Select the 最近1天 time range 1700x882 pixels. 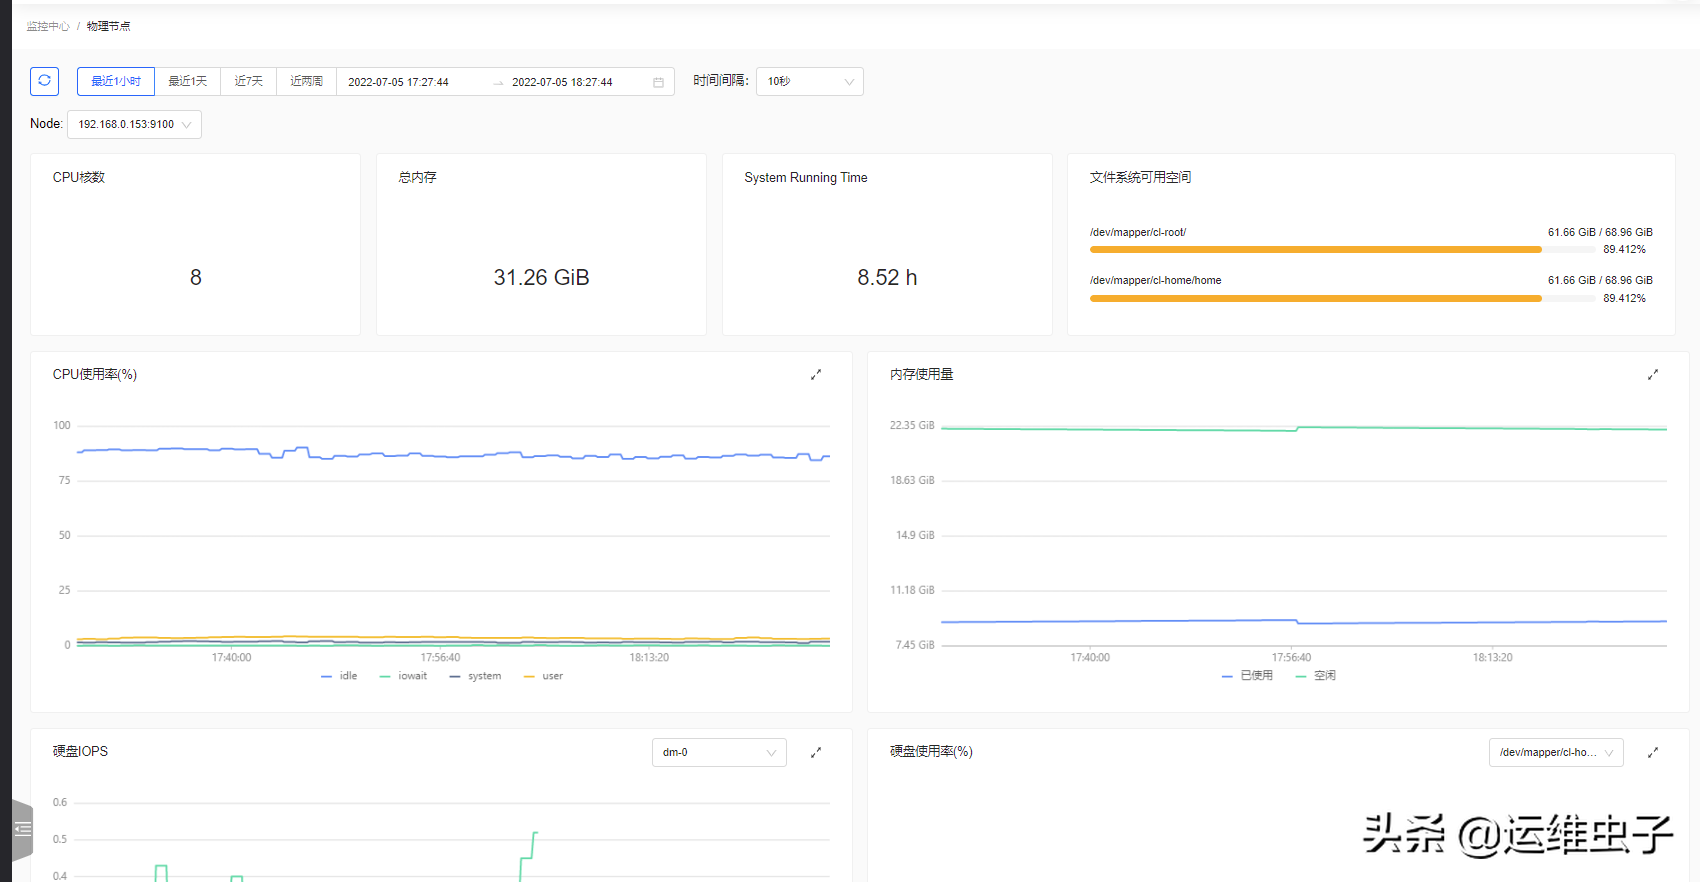187,81
